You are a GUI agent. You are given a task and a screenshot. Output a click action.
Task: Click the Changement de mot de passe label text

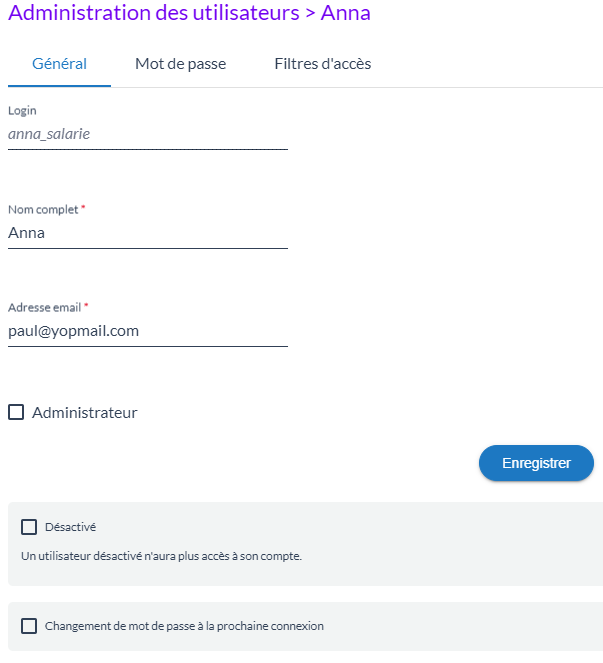184,626
